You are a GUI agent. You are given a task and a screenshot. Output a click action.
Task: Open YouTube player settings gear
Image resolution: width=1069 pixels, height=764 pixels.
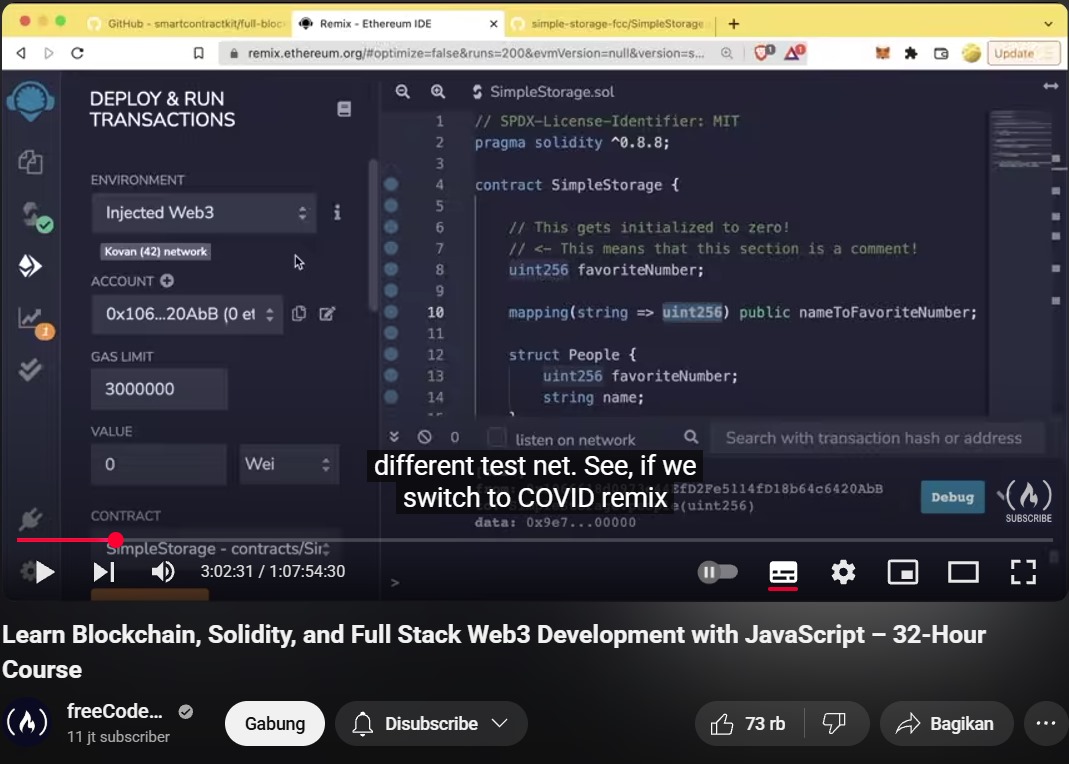(843, 572)
